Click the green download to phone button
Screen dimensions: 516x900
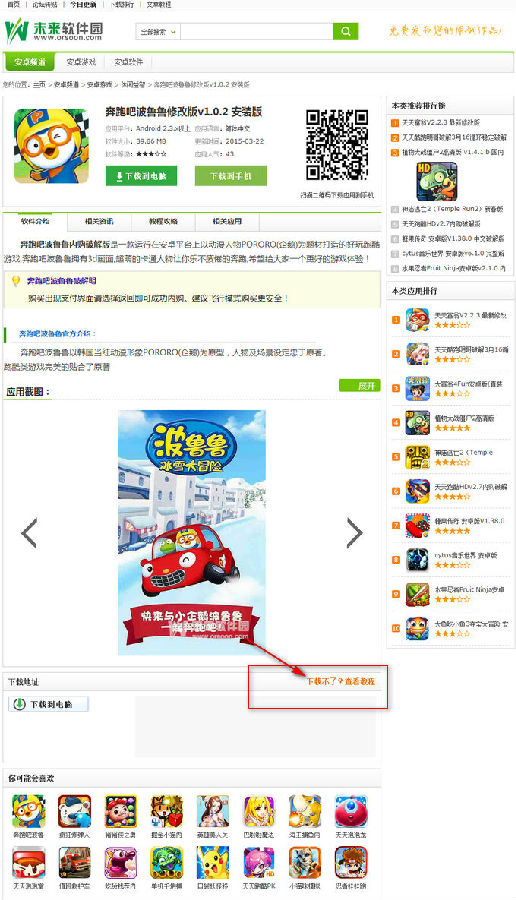[231, 176]
